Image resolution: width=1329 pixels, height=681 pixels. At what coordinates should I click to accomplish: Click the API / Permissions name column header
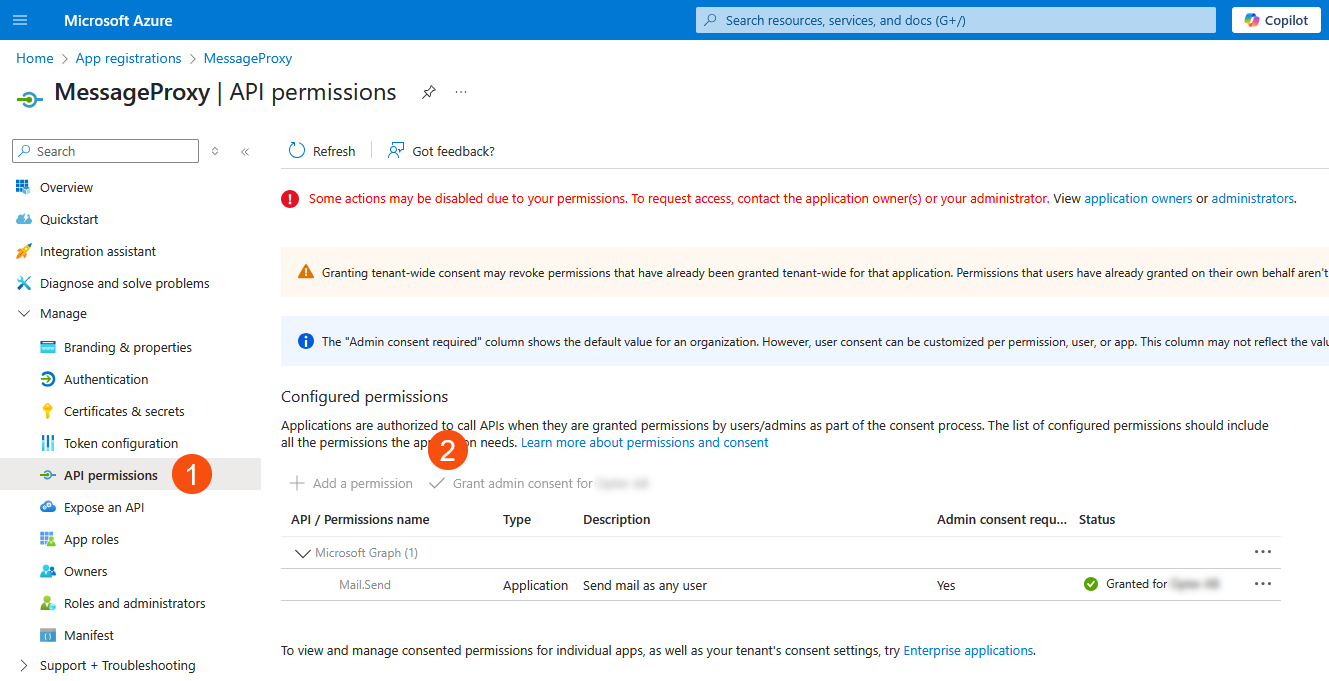(360, 519)
